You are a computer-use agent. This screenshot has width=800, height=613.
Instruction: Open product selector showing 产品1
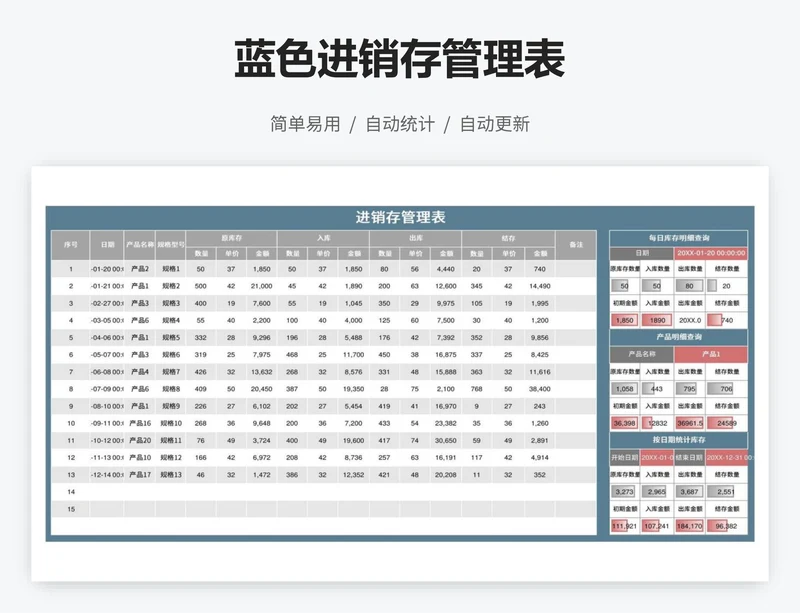tap(711, 354)
